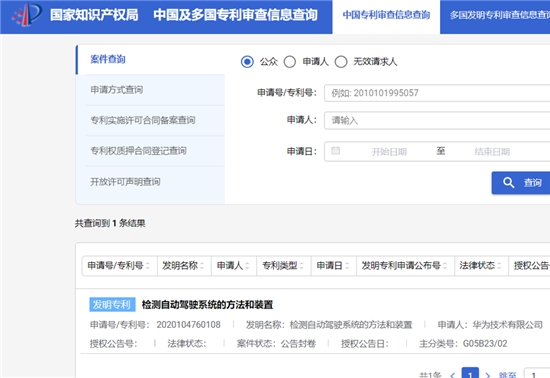Click the magnifier icon on the 查询 button
This screenshot has width=550, height=378.
tap(508, 182)
